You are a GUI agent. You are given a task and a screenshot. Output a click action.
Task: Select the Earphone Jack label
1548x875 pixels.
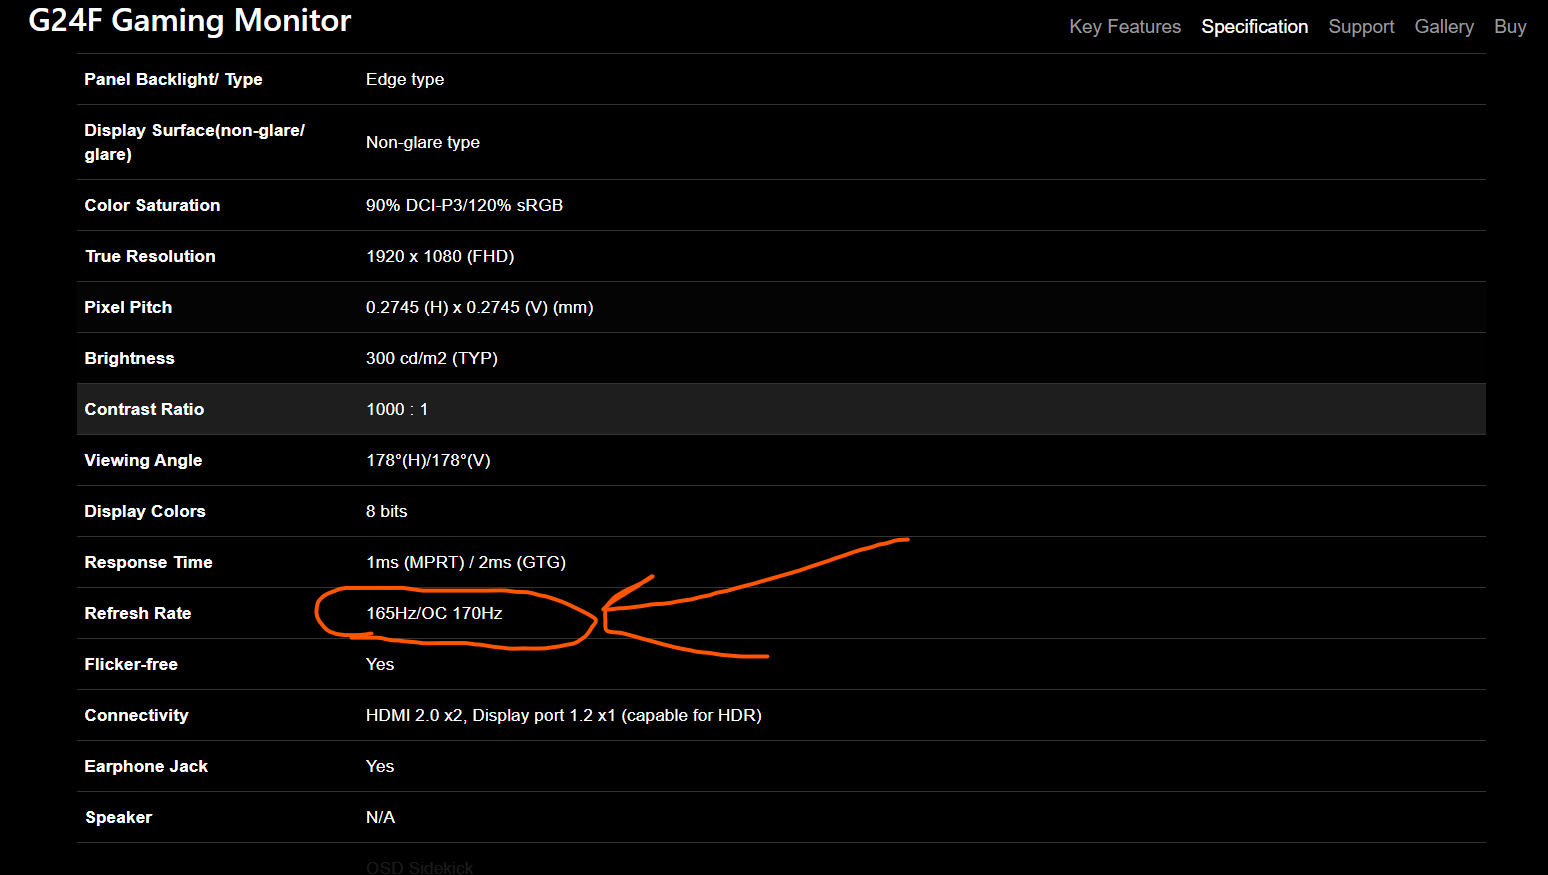tap(146, 766)
